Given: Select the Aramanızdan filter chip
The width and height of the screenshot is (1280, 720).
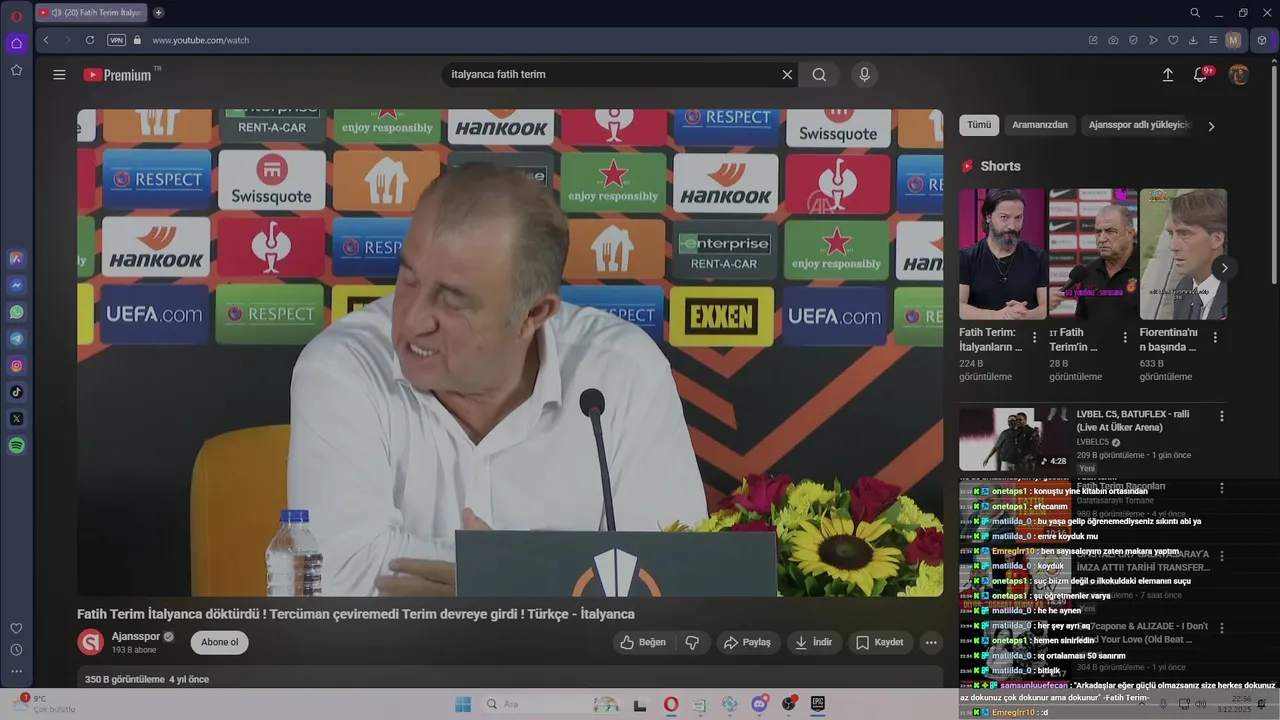Looking at the screenshot, I should [x=1040, y=125].
